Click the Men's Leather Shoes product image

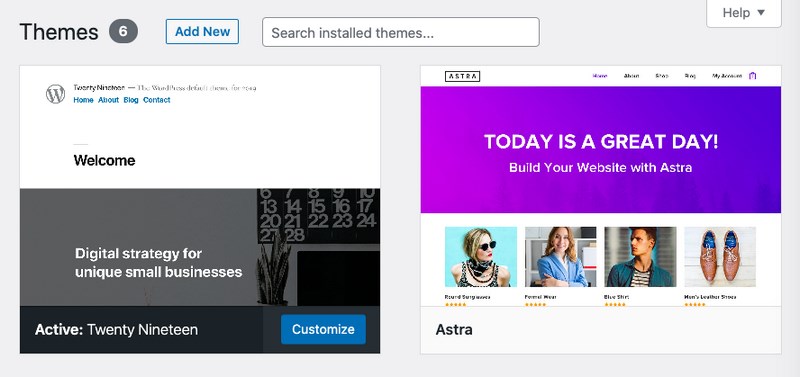[x=720, y=257]
